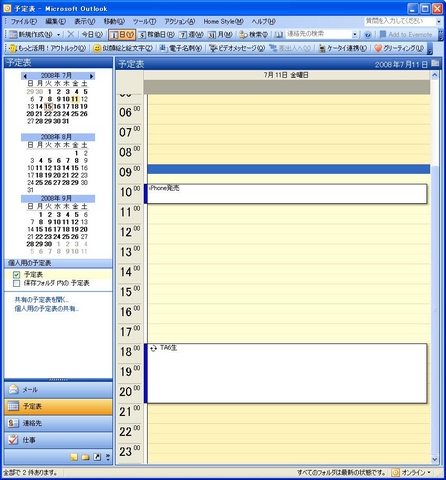
Task: Open the ツール menu
Action: coord(144,21)
